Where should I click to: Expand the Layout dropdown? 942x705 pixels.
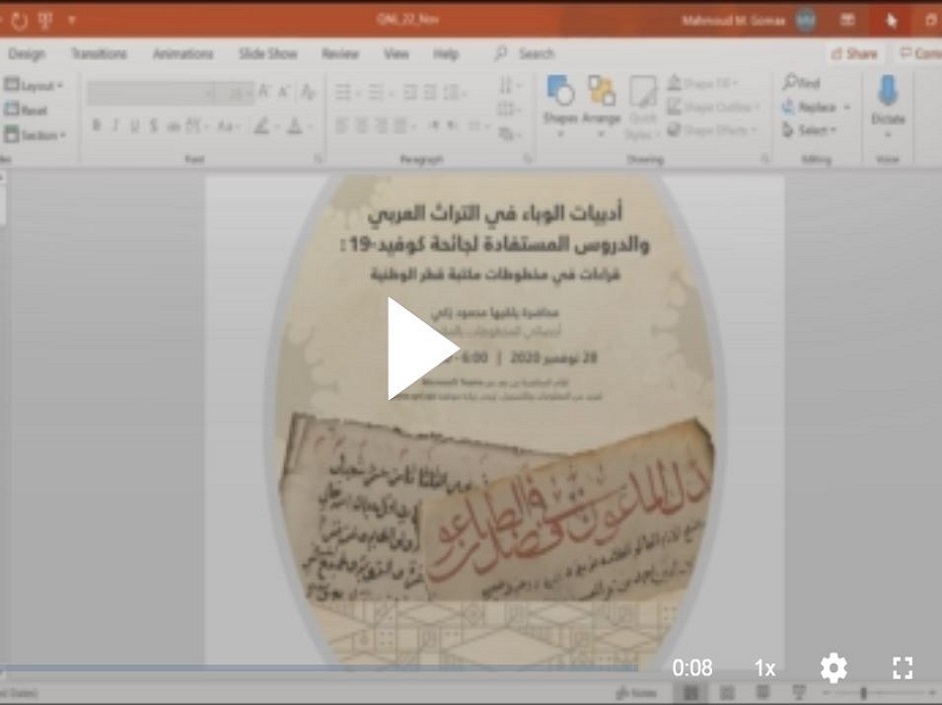[x=34, y=85]
